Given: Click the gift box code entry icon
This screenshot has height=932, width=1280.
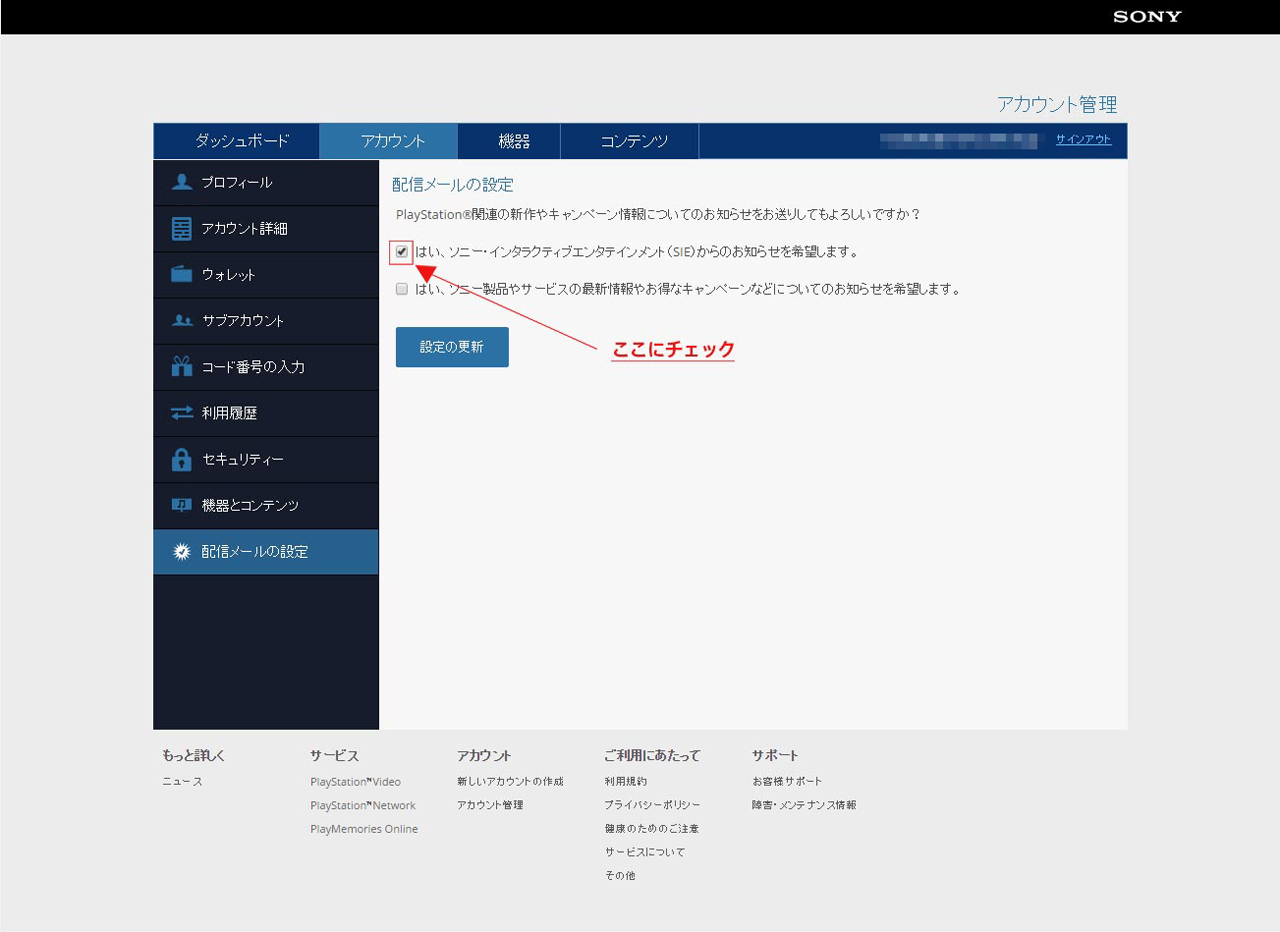Looking at the screenshot, I should pyautogui.click(x=181, y=366).
